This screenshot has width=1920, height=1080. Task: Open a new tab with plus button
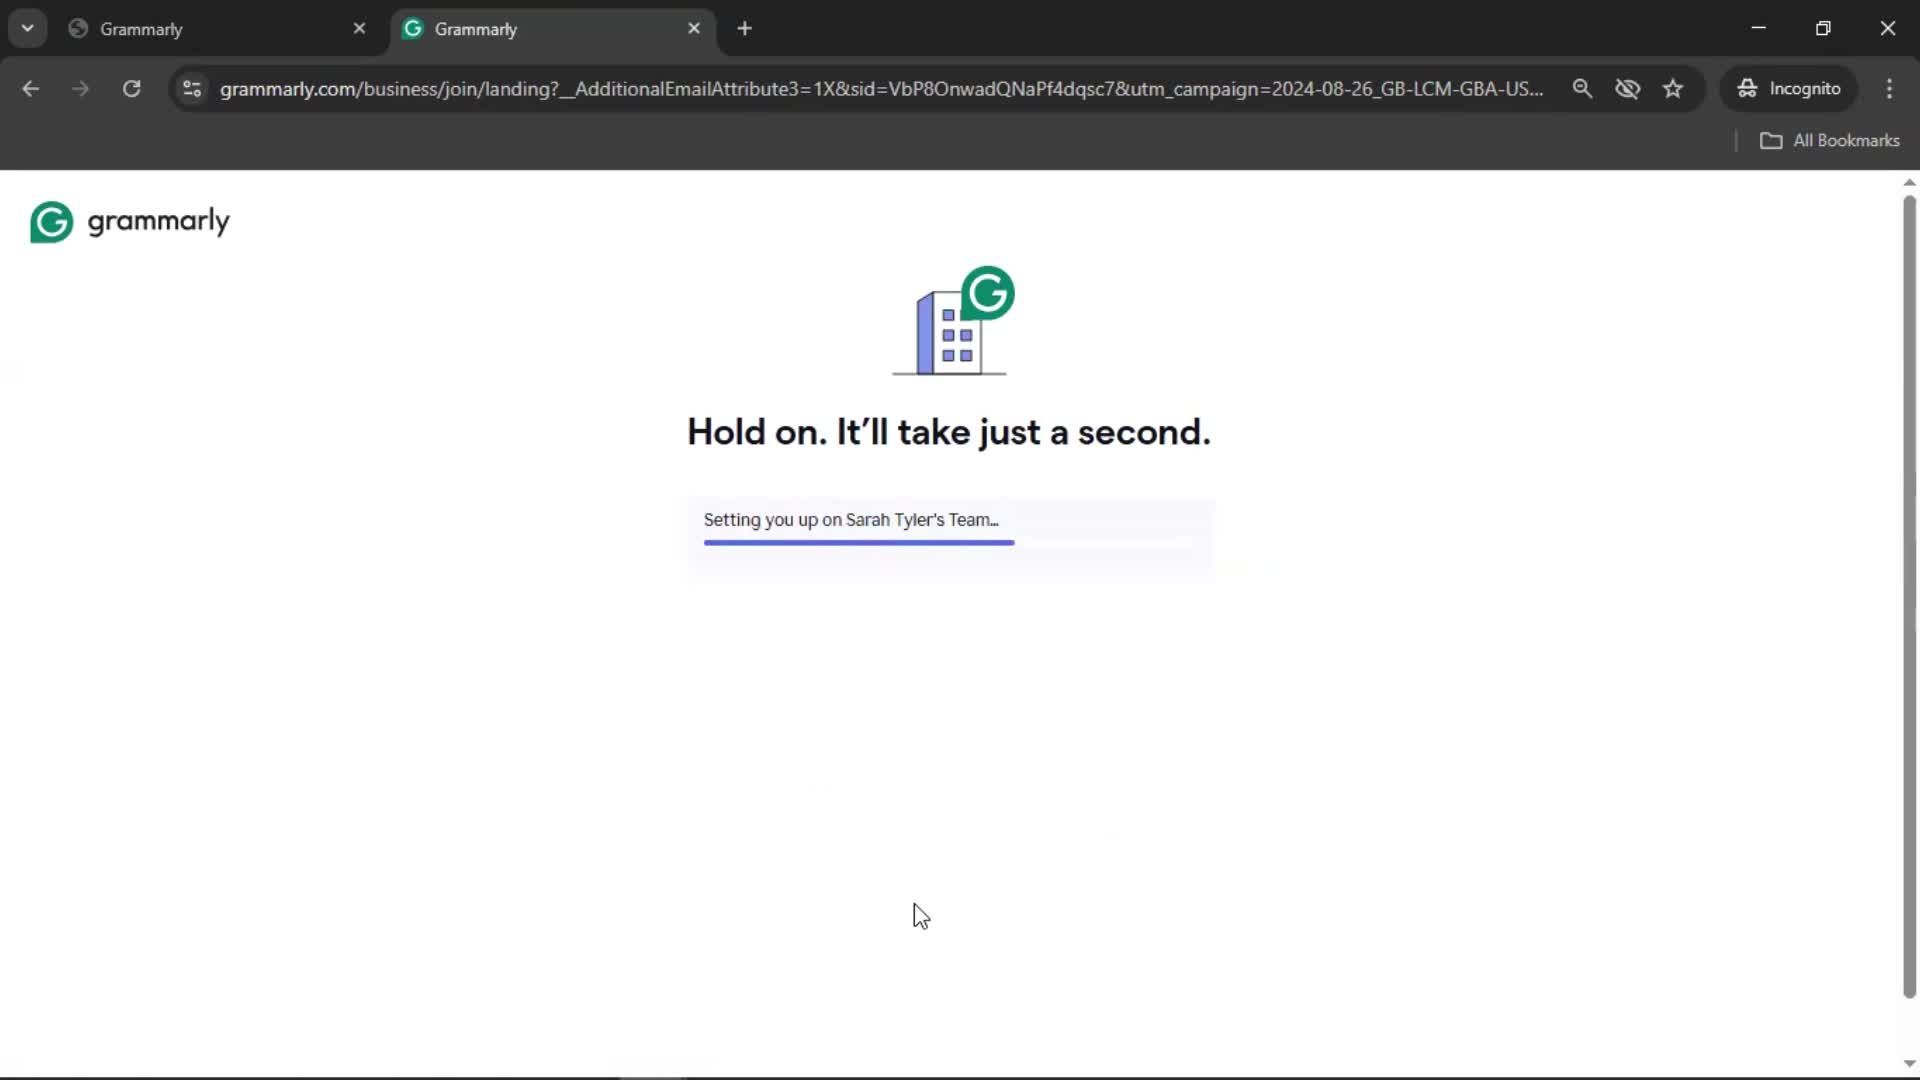[744, 28]
